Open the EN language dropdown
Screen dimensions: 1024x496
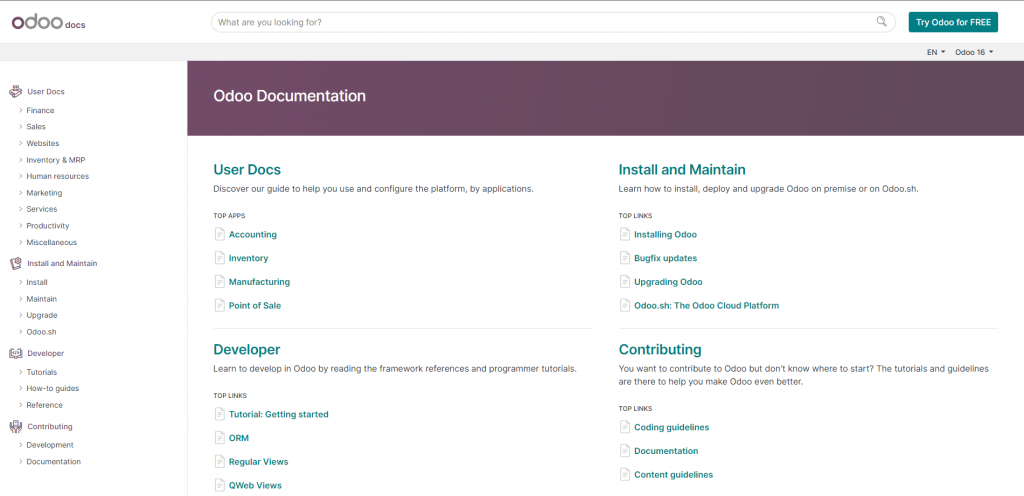936,52
